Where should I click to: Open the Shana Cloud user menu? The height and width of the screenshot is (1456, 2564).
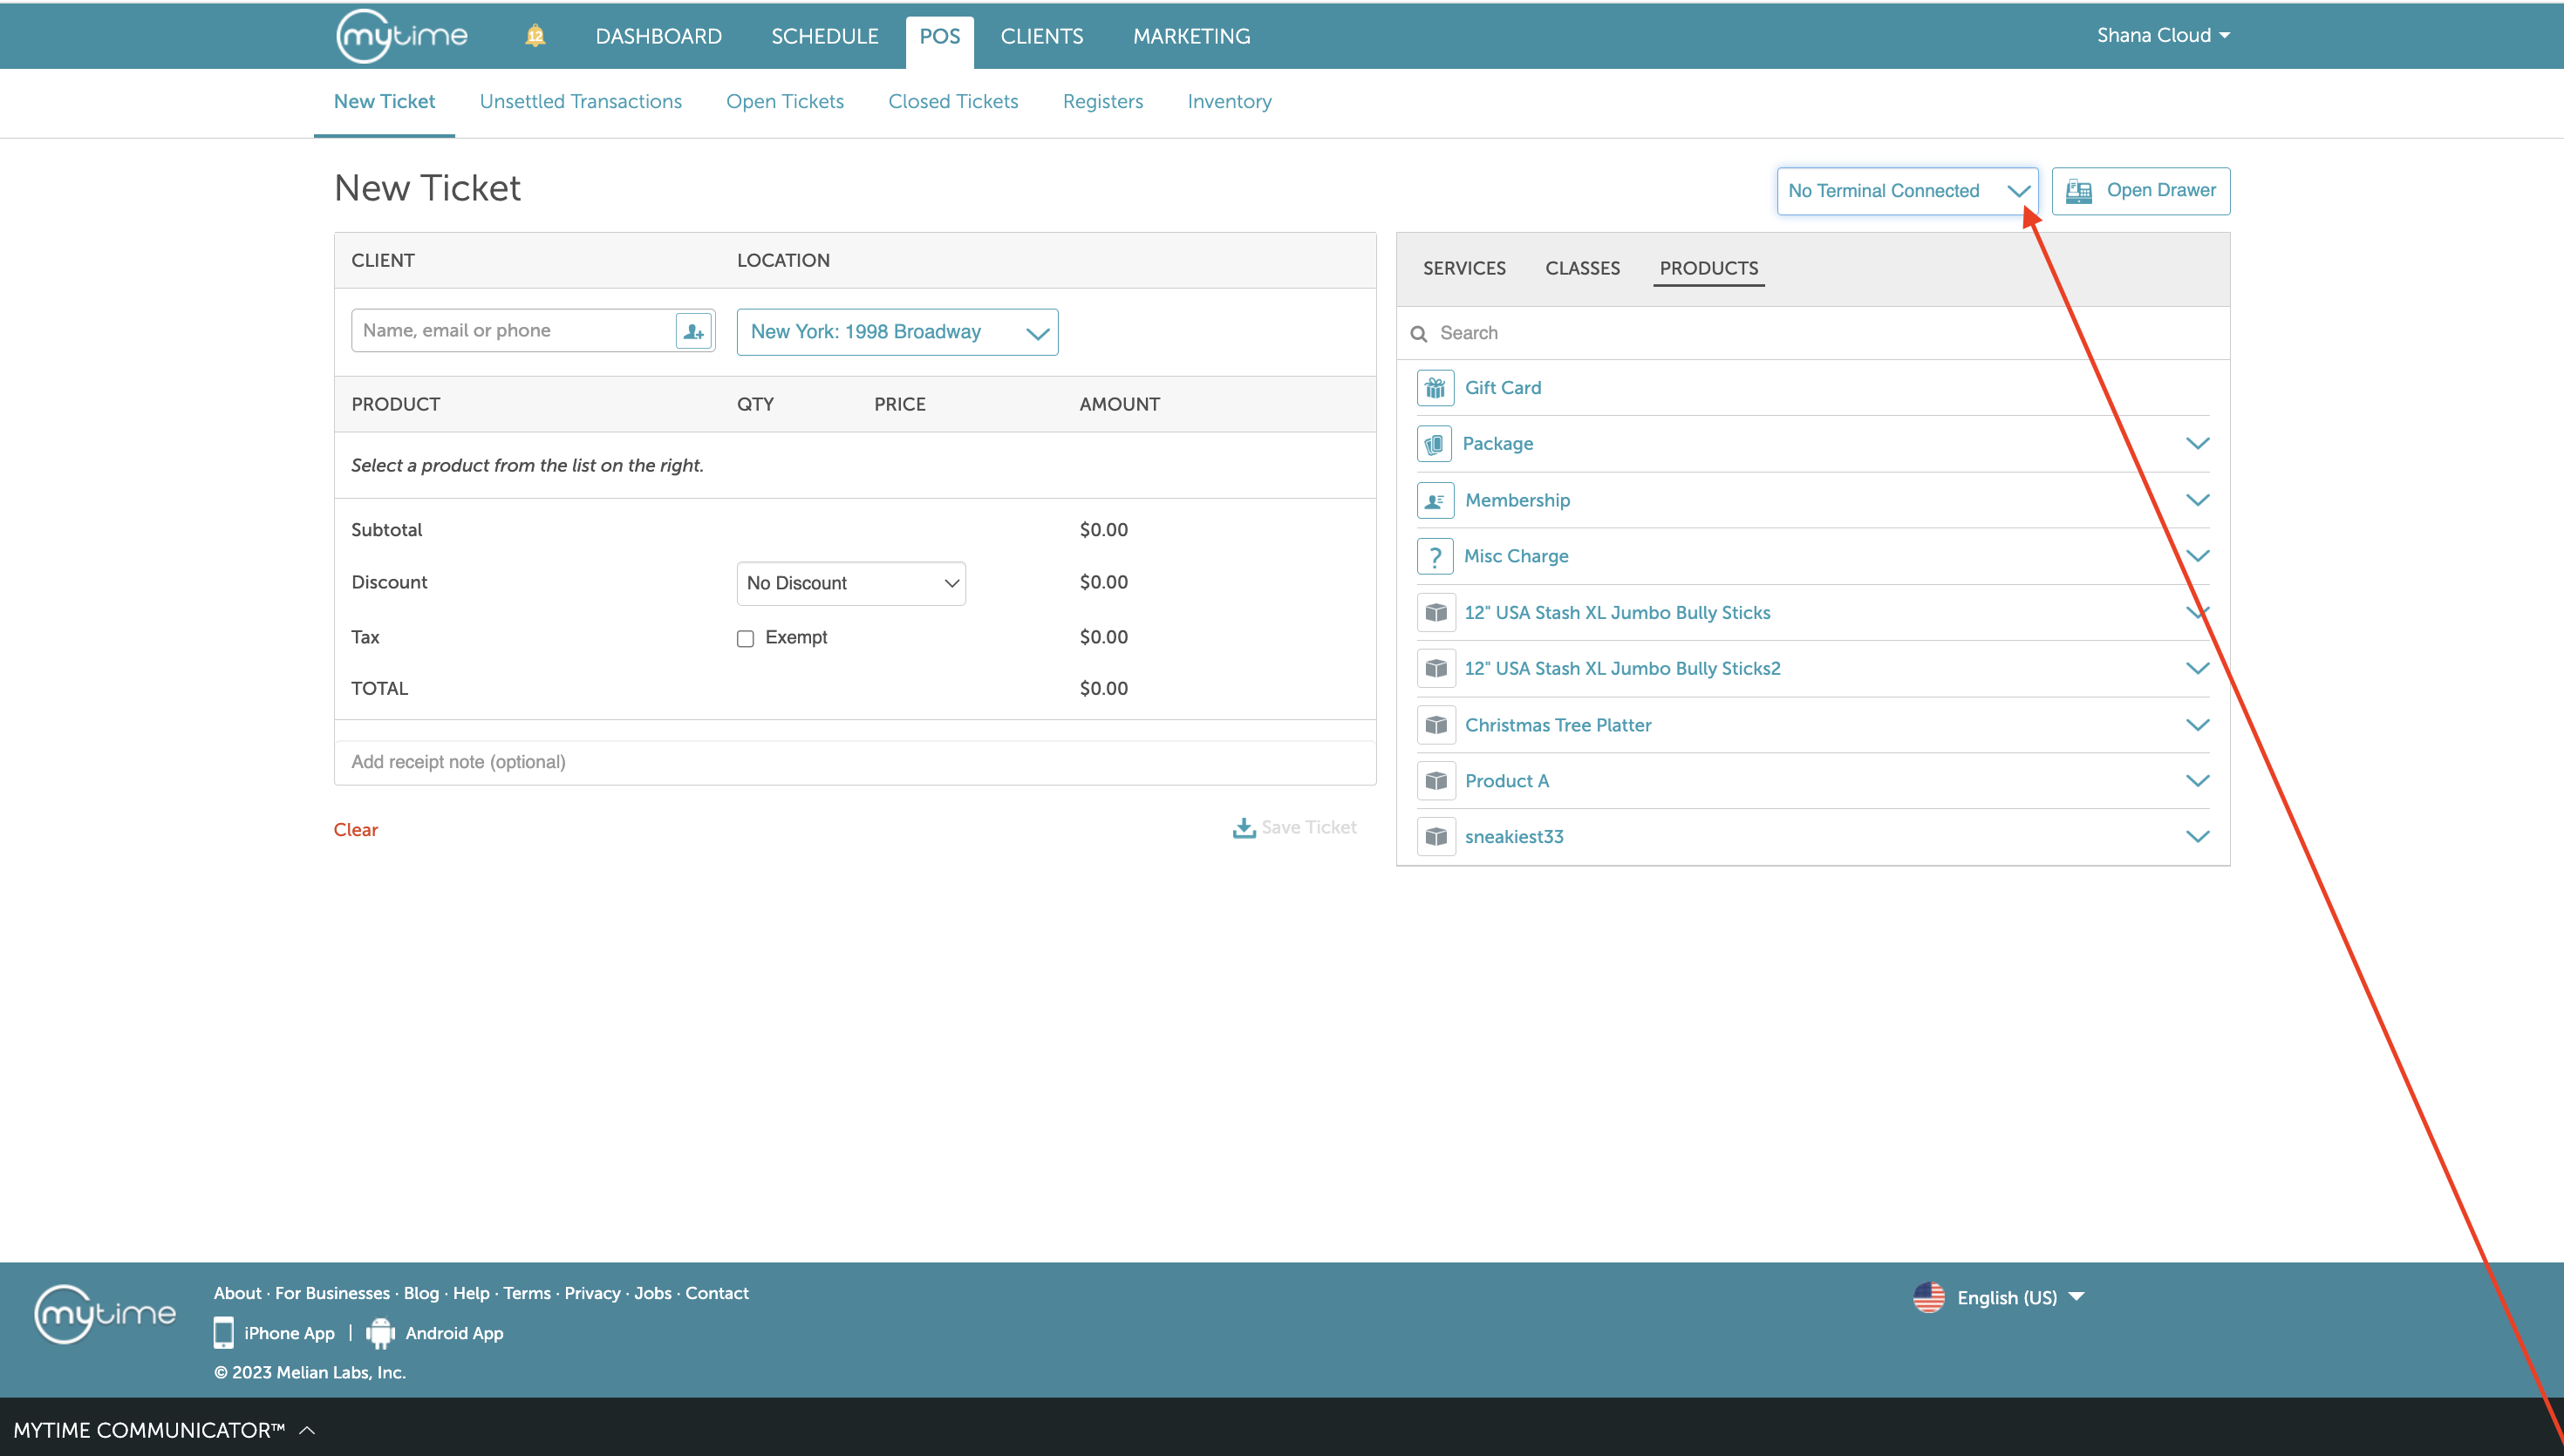click(2163, 35)
